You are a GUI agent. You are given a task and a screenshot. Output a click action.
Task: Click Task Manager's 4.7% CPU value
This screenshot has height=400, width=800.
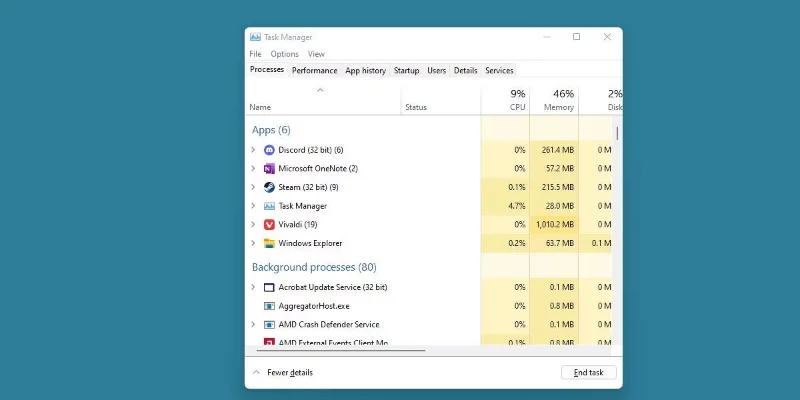click(x=517, y=206)
